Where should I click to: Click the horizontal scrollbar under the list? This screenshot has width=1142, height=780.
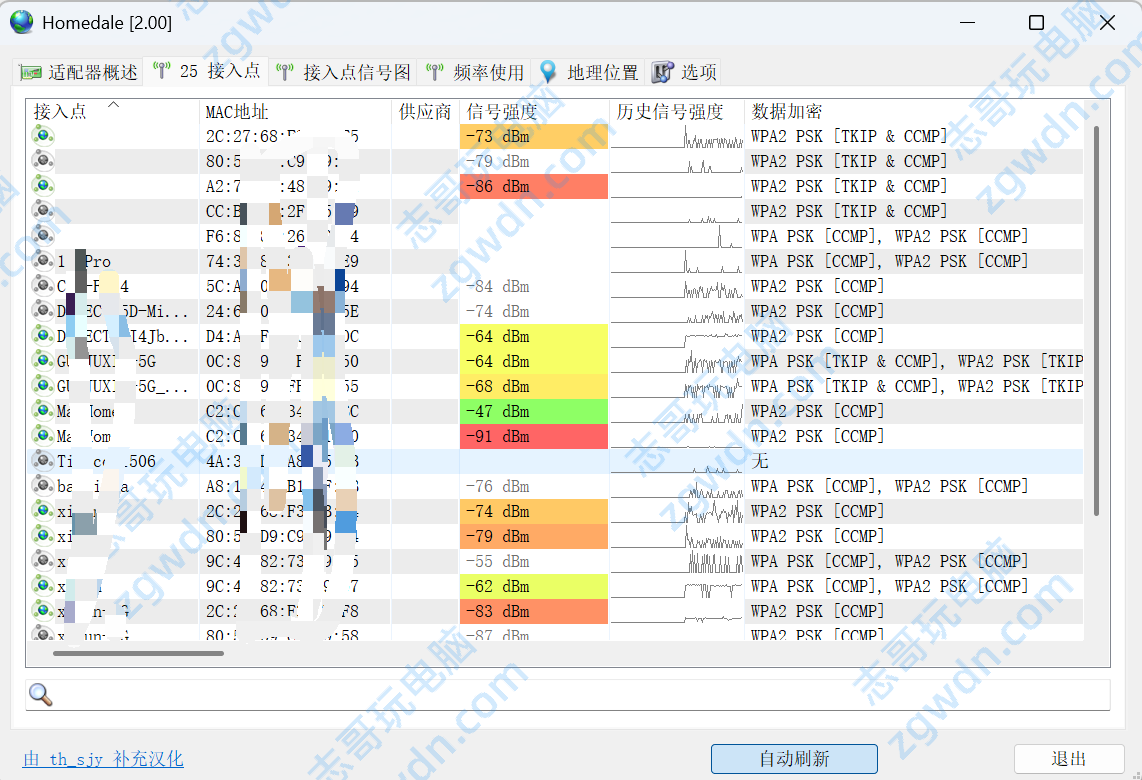138,653
